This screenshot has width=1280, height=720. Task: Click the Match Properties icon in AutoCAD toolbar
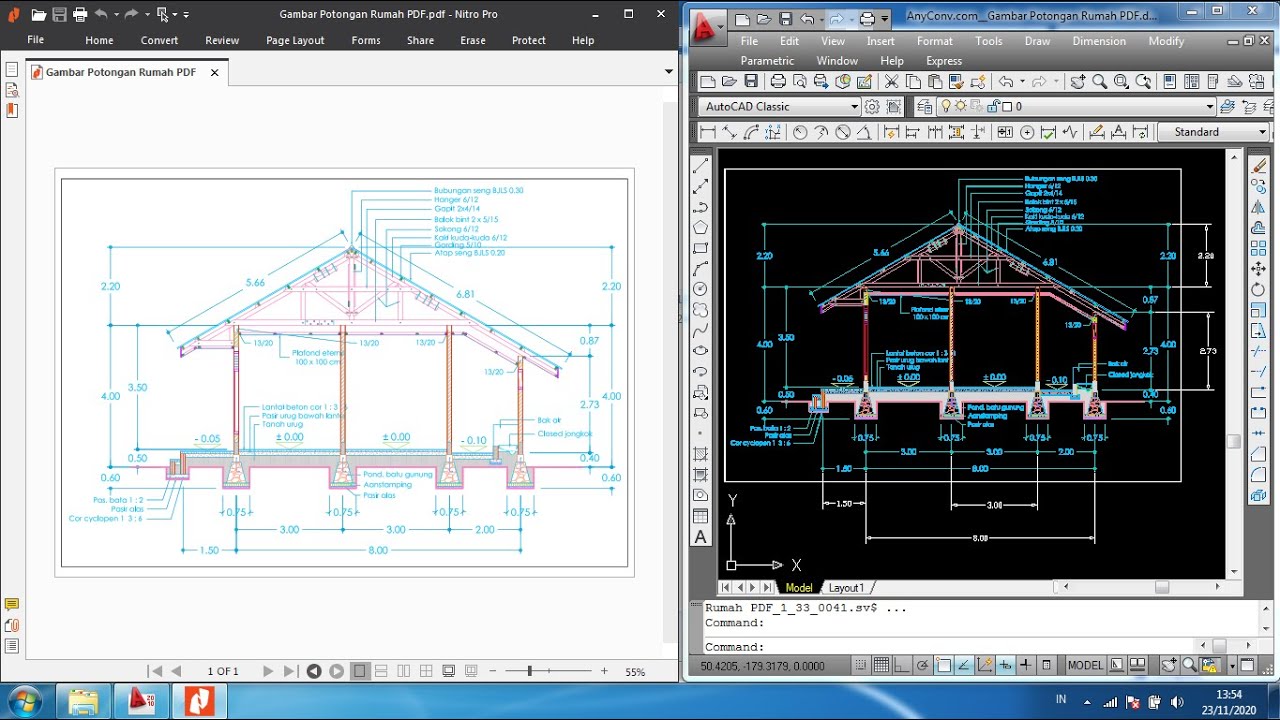[956, 81]
